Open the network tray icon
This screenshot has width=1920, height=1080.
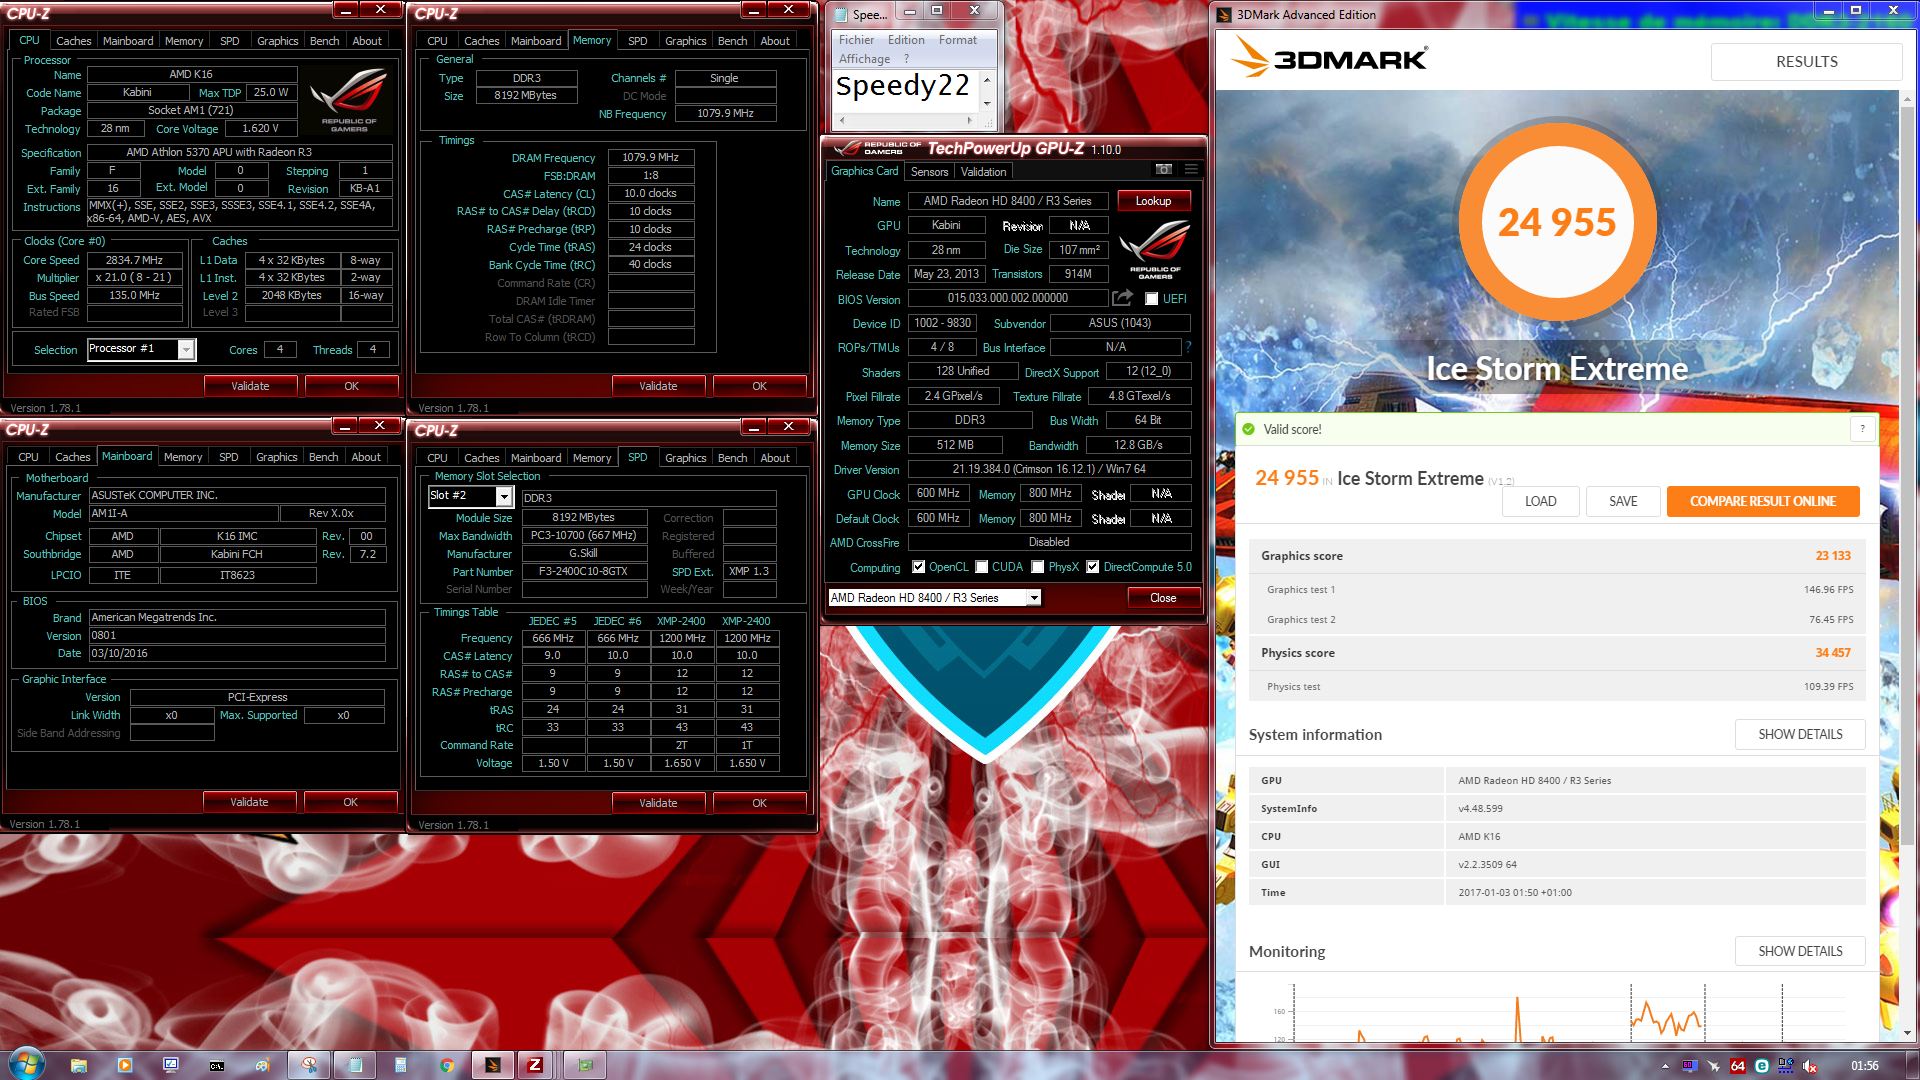pyautogui.click(x=1785, y=1066)
